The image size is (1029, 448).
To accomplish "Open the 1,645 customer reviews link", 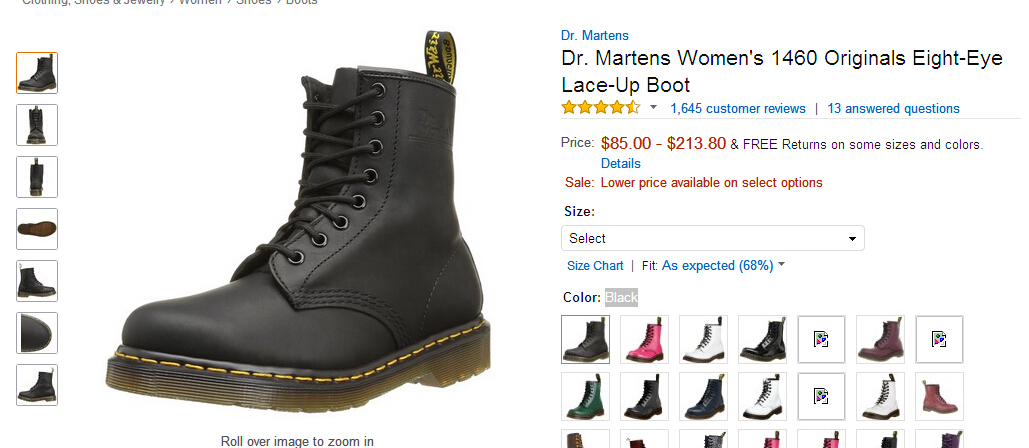I will (x=737, y=108).
